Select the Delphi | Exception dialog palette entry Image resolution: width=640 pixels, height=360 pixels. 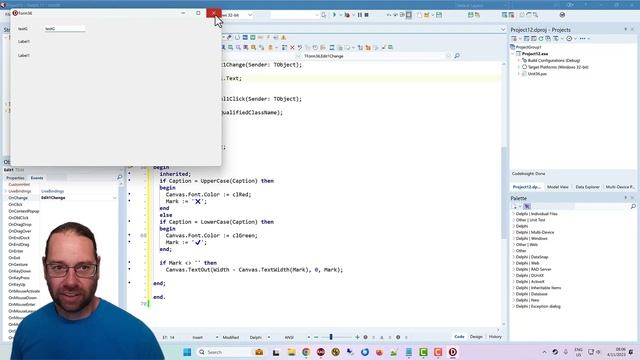[x=538, y=306]
